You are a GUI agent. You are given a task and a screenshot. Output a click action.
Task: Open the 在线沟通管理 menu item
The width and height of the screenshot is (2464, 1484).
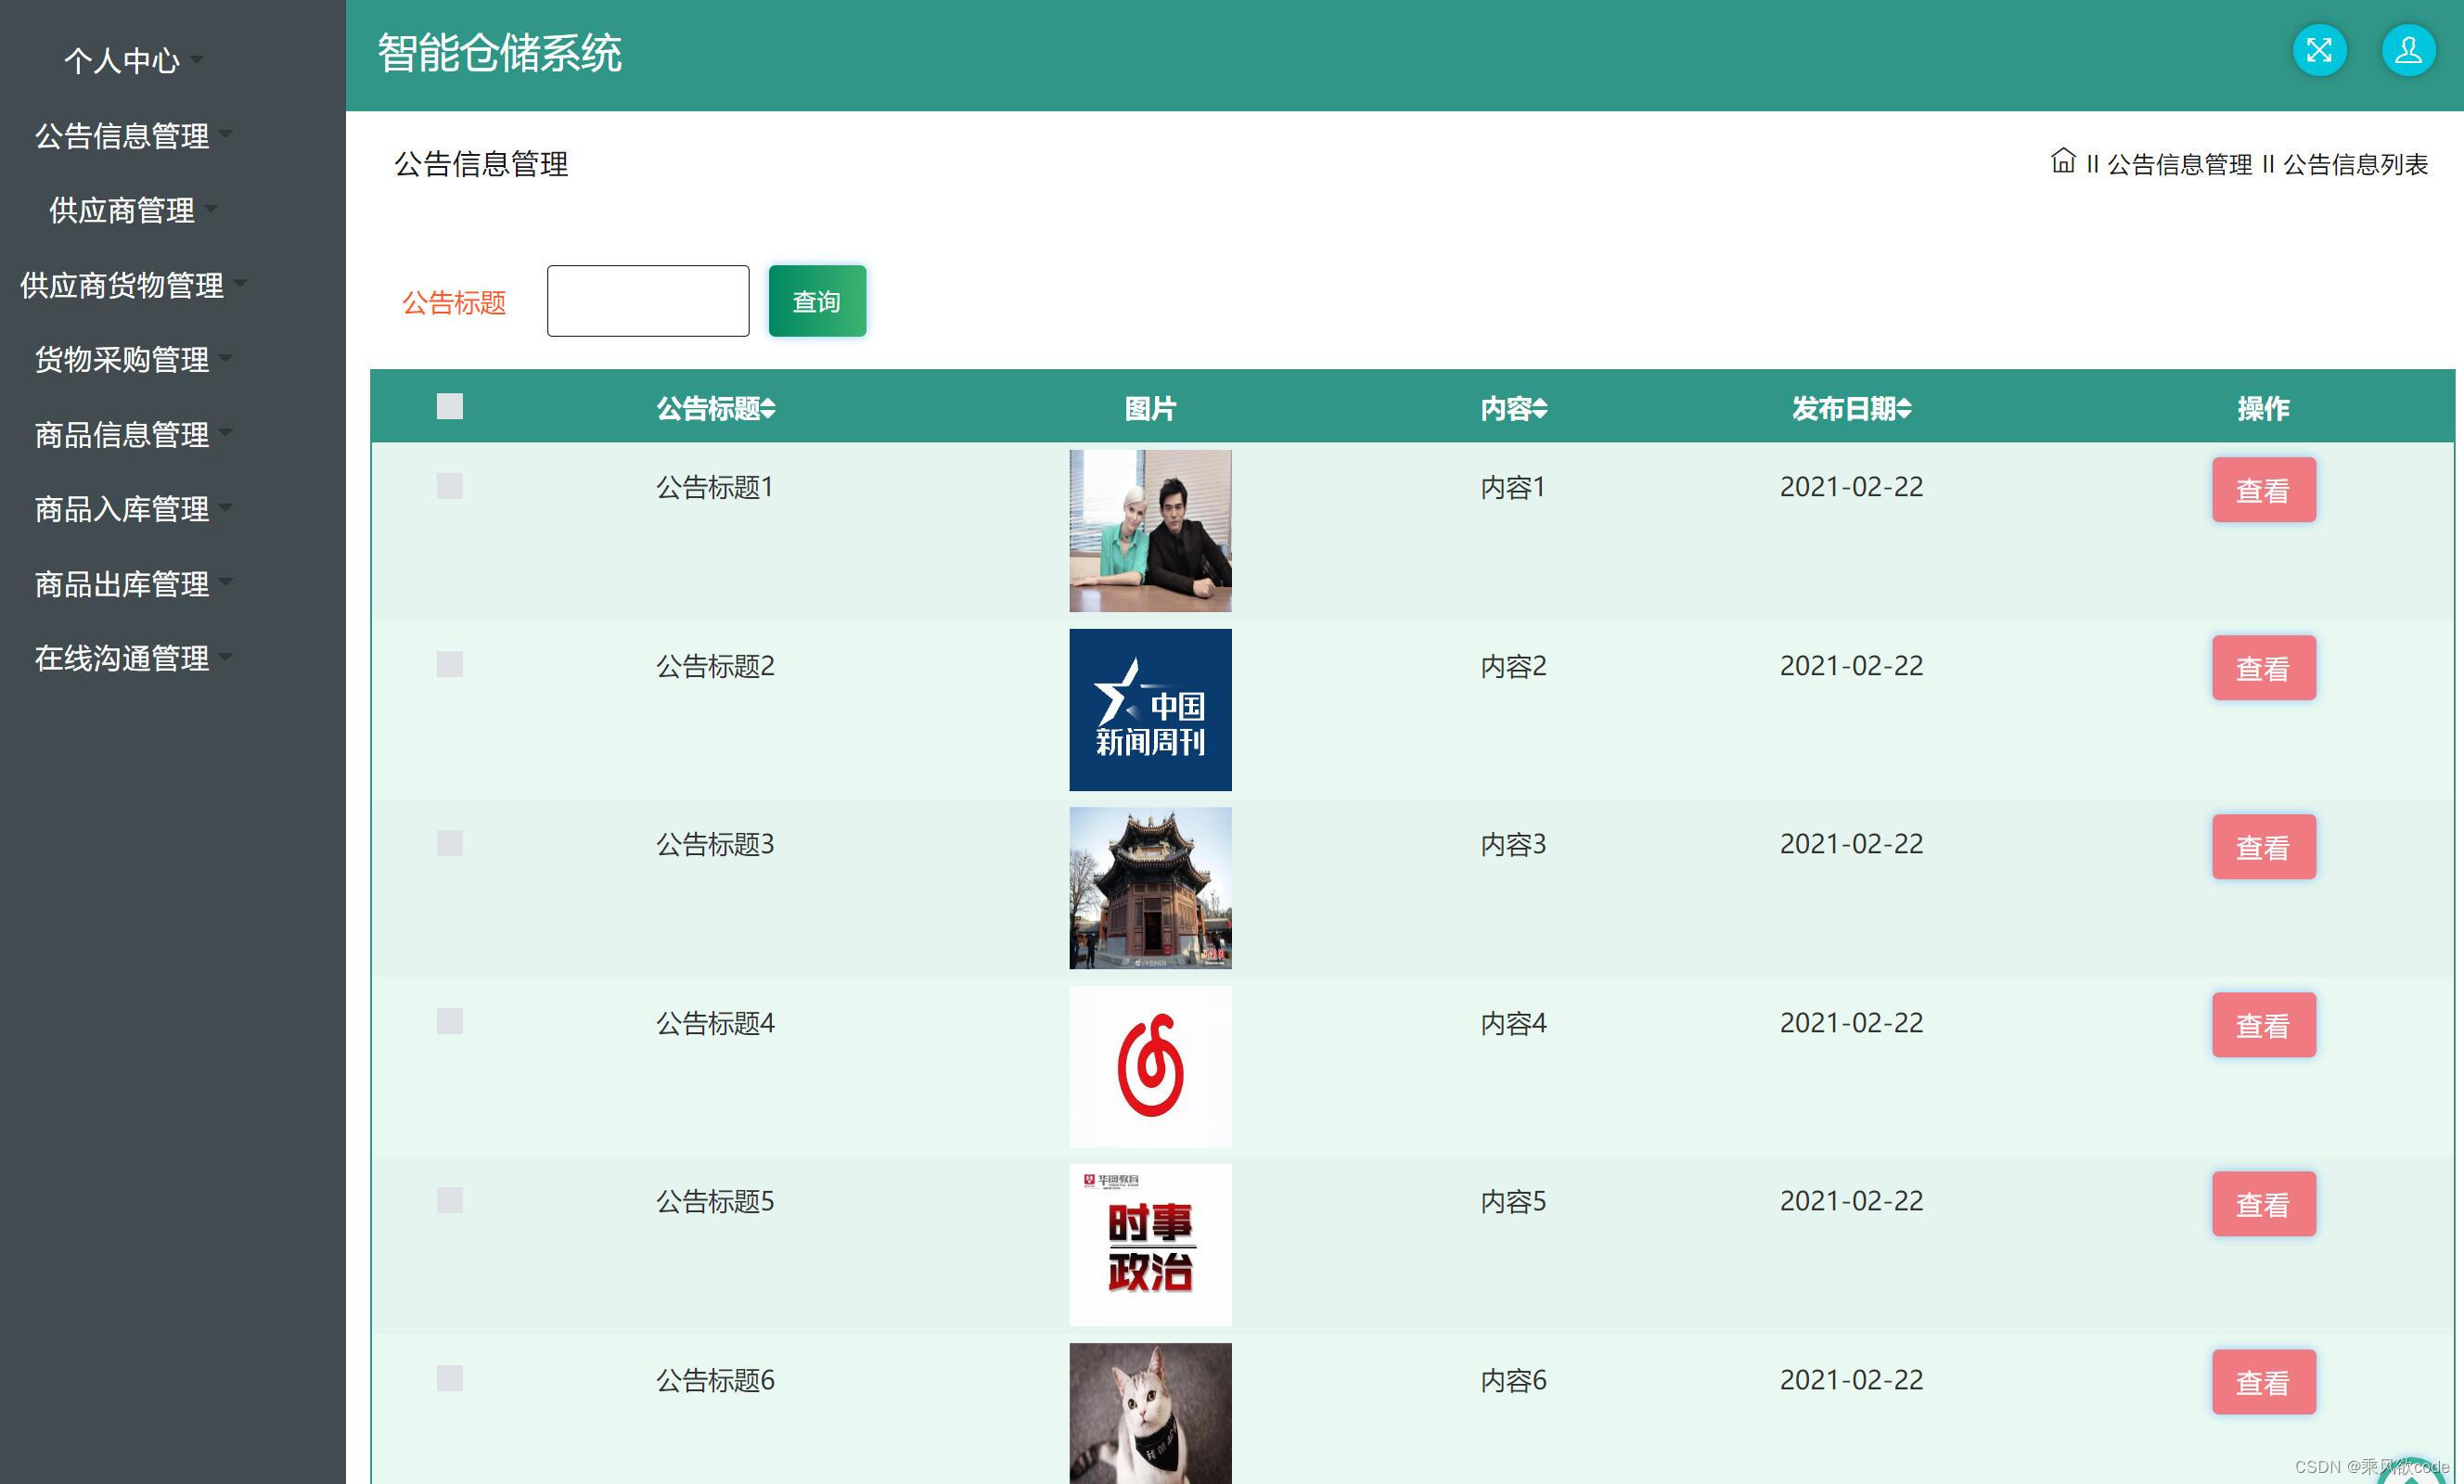(122, 658)
